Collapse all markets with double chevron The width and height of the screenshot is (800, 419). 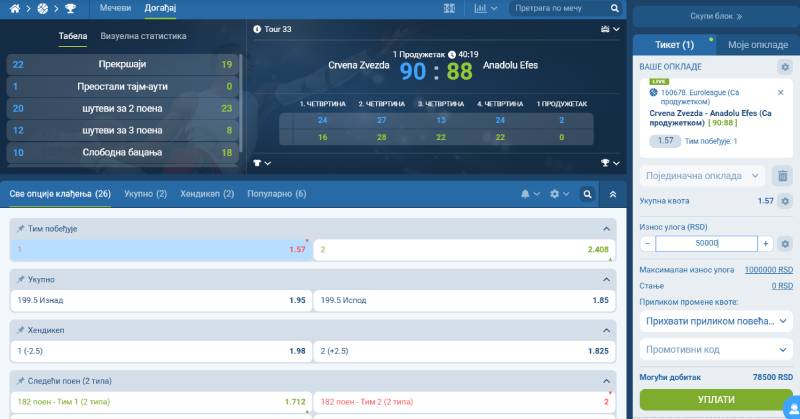613,194
